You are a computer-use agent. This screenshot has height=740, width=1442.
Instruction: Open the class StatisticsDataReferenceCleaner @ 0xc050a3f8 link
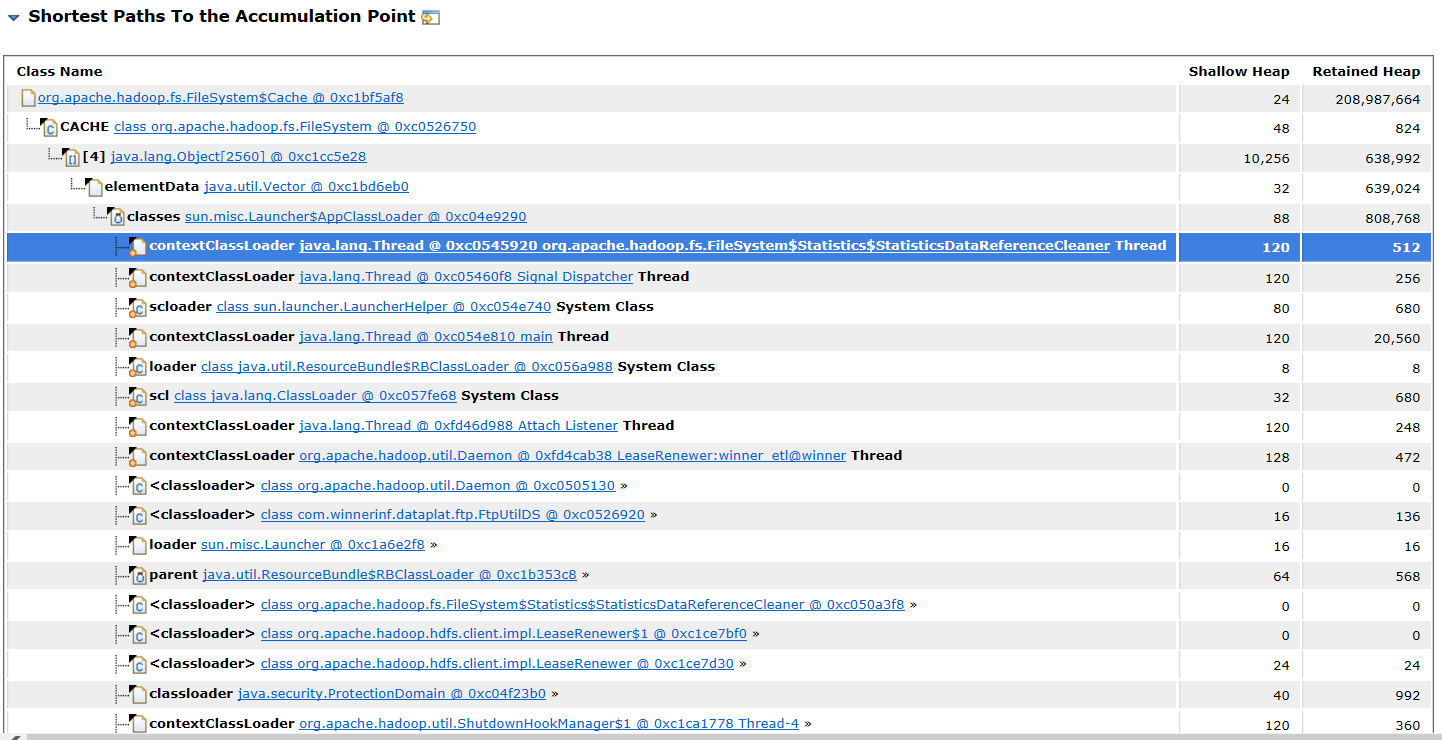click(582, 605)
